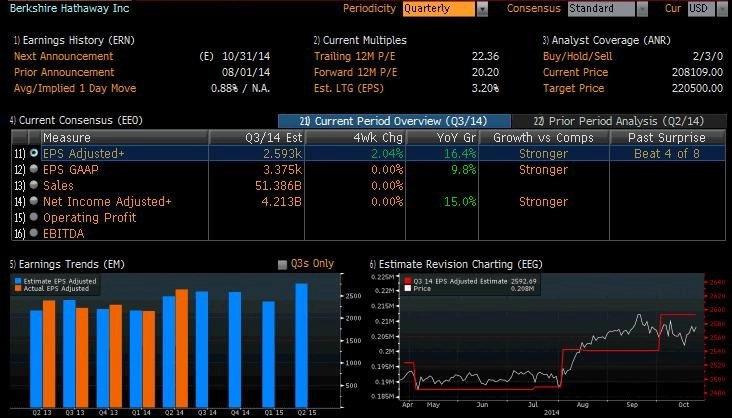Select the EPS Adjusted+ radio button
This screenshot has height=418, width=732.
click(34, 153)
